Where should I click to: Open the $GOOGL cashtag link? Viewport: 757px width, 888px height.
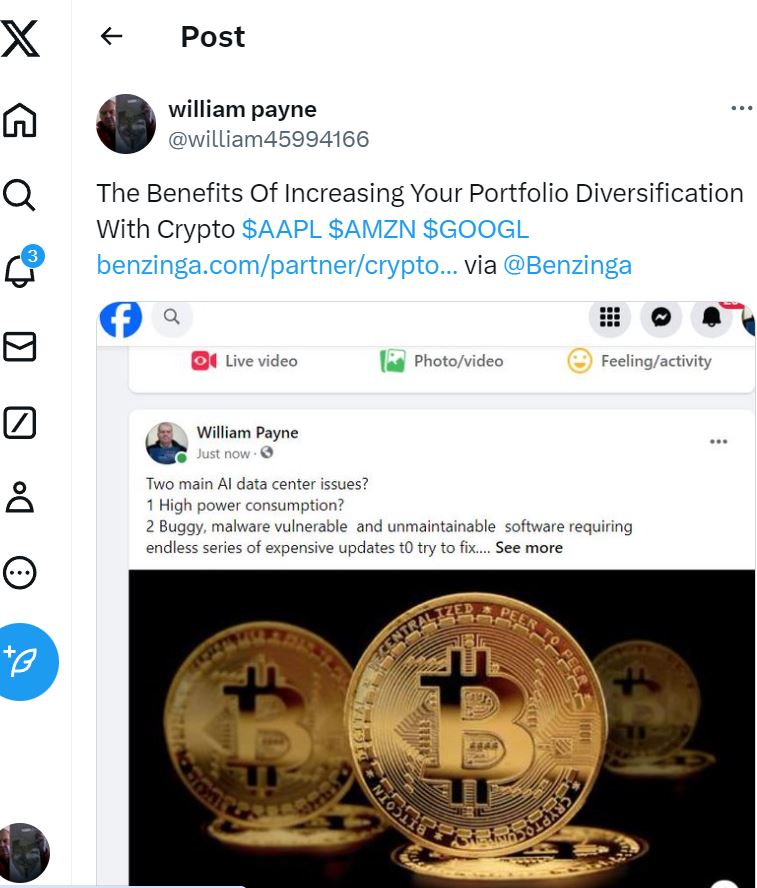[476, 229]
